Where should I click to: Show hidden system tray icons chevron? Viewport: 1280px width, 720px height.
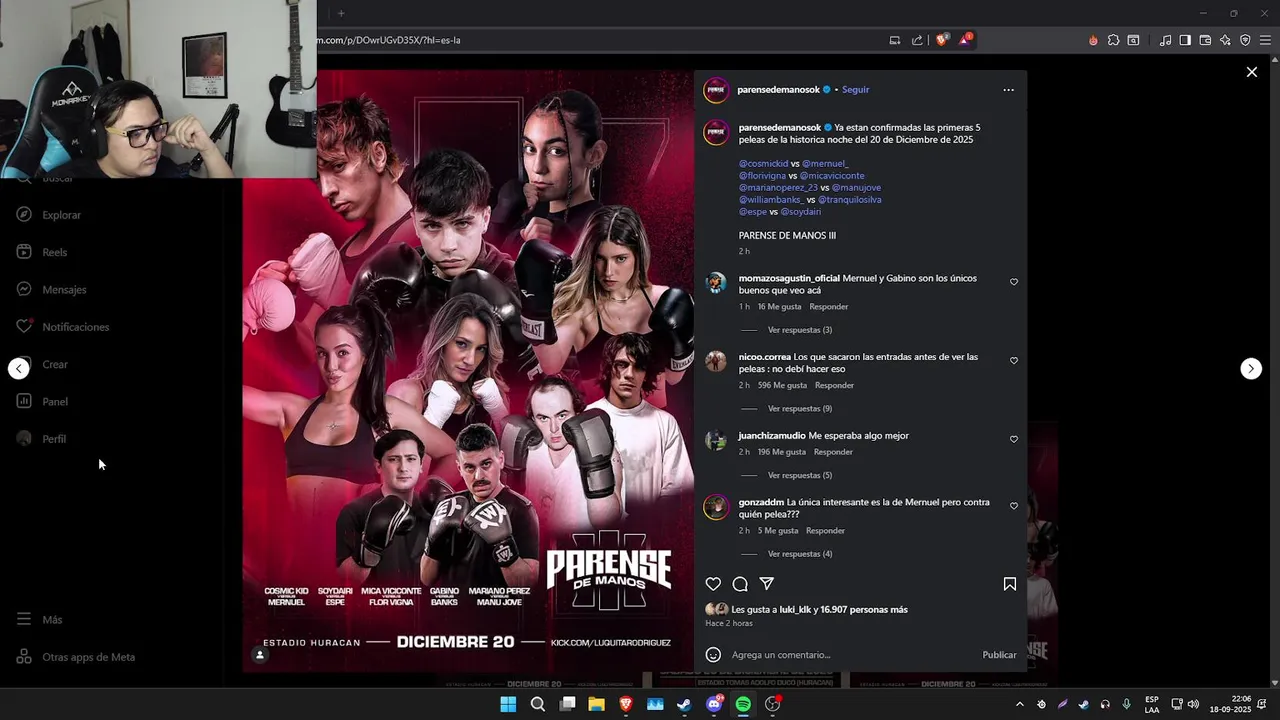(1019, 704)
